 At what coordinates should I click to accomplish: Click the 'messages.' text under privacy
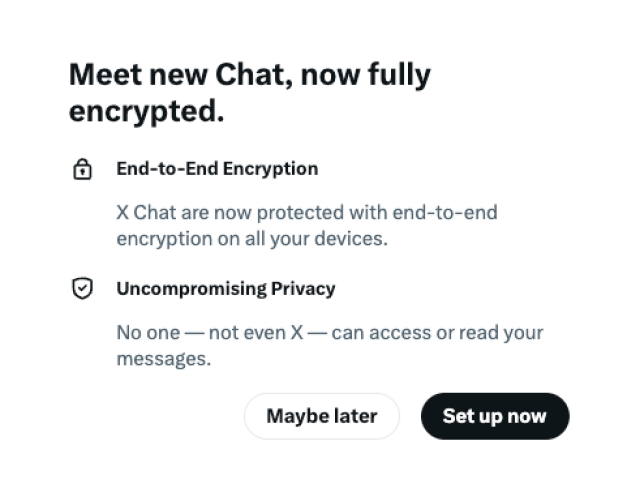[x=164, y=359]
